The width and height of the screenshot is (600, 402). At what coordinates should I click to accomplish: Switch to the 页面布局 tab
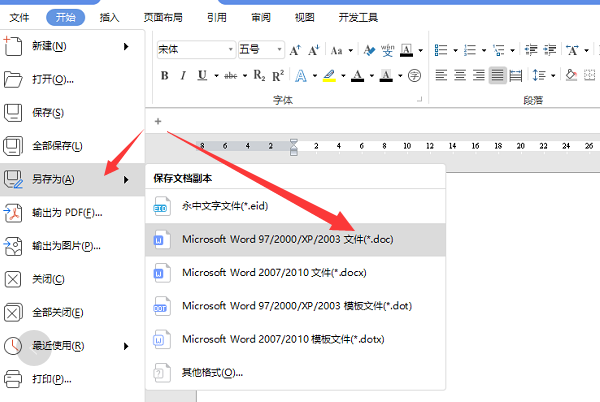tap(162, 17)
